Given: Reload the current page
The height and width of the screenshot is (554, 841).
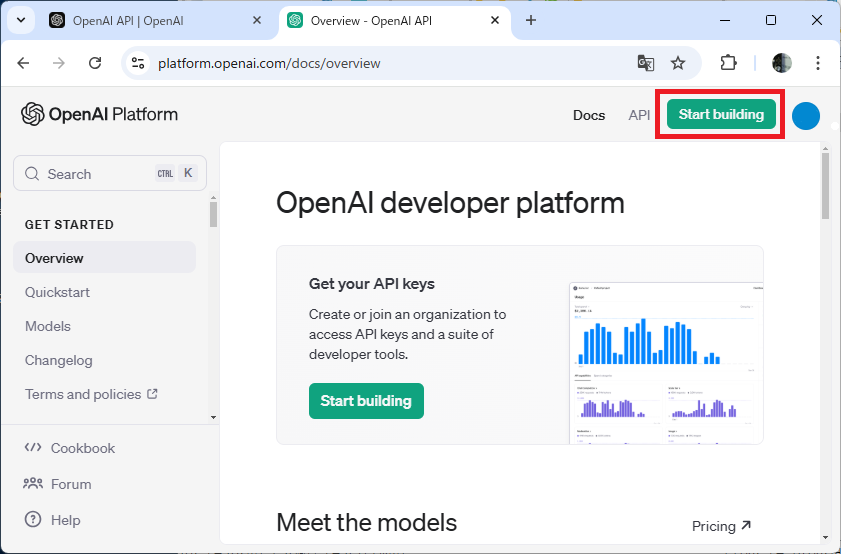Looking at the screenshot, I should click(95, 63).
